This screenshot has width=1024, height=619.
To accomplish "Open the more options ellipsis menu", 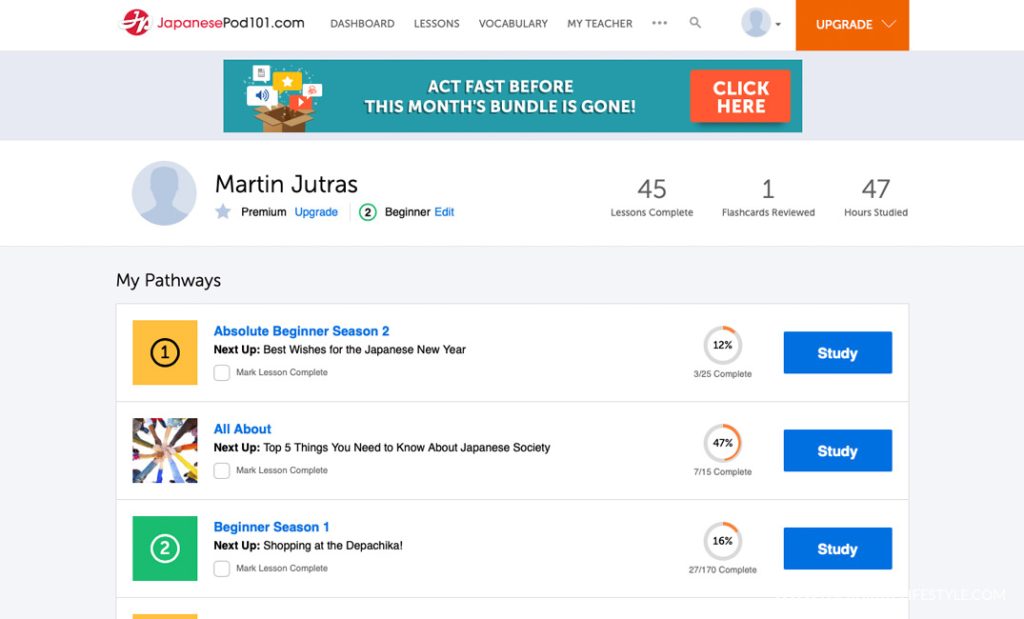I will [660, 23].
